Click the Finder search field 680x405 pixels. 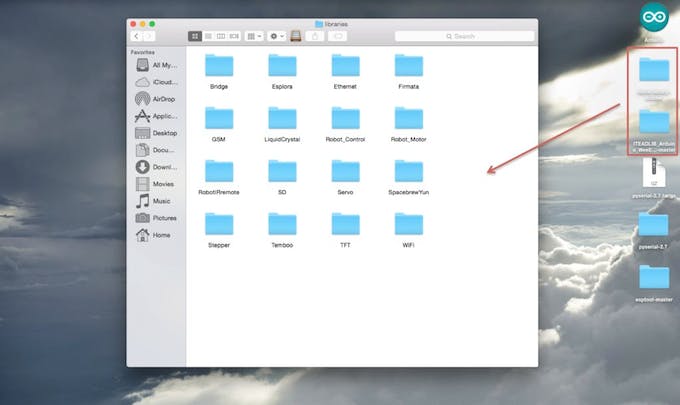click(x=464, y=36)
